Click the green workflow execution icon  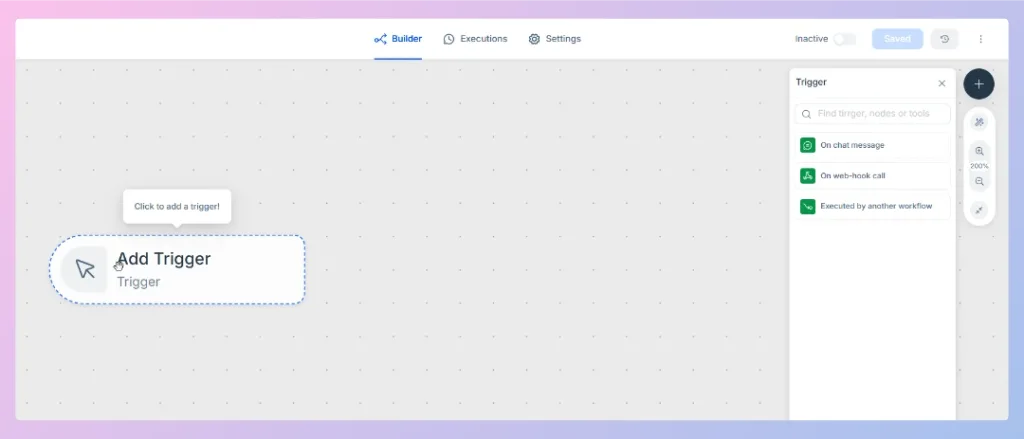(808, 206)
